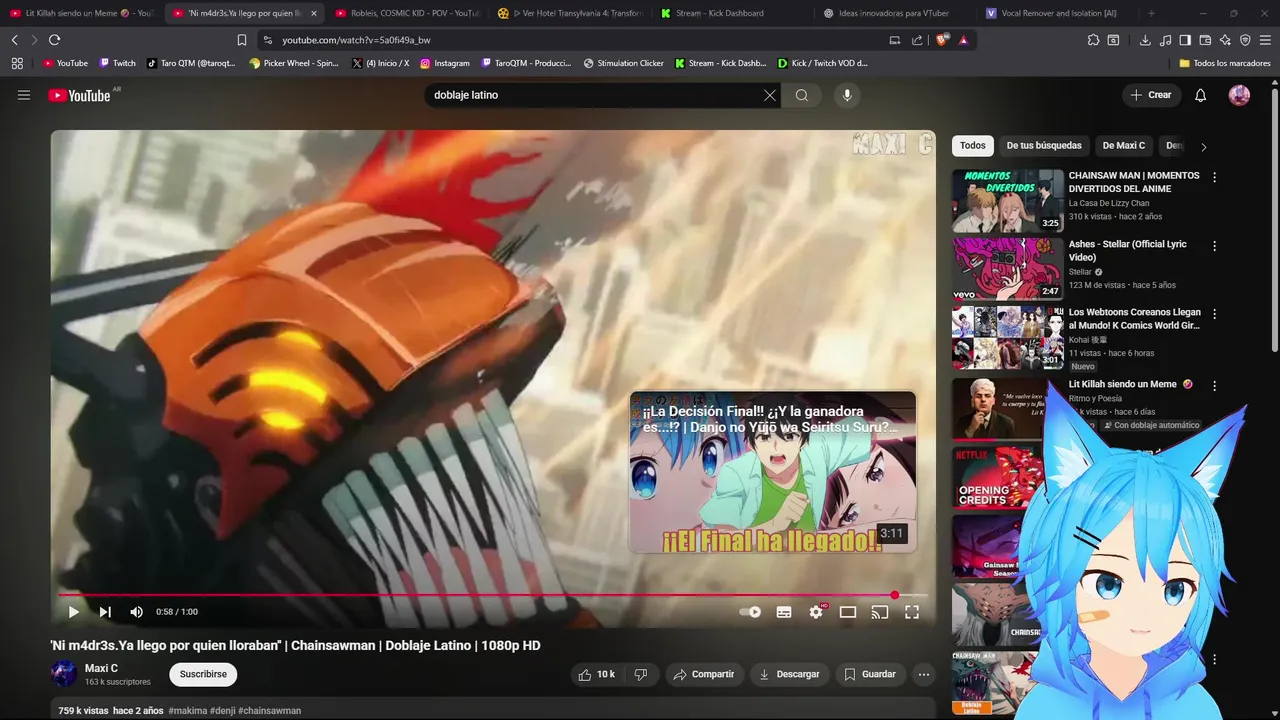The image size is (1280, 720).
Task: Open Ashes - Stellar Official Lyric Video title
Action: tap(1127, 251)
